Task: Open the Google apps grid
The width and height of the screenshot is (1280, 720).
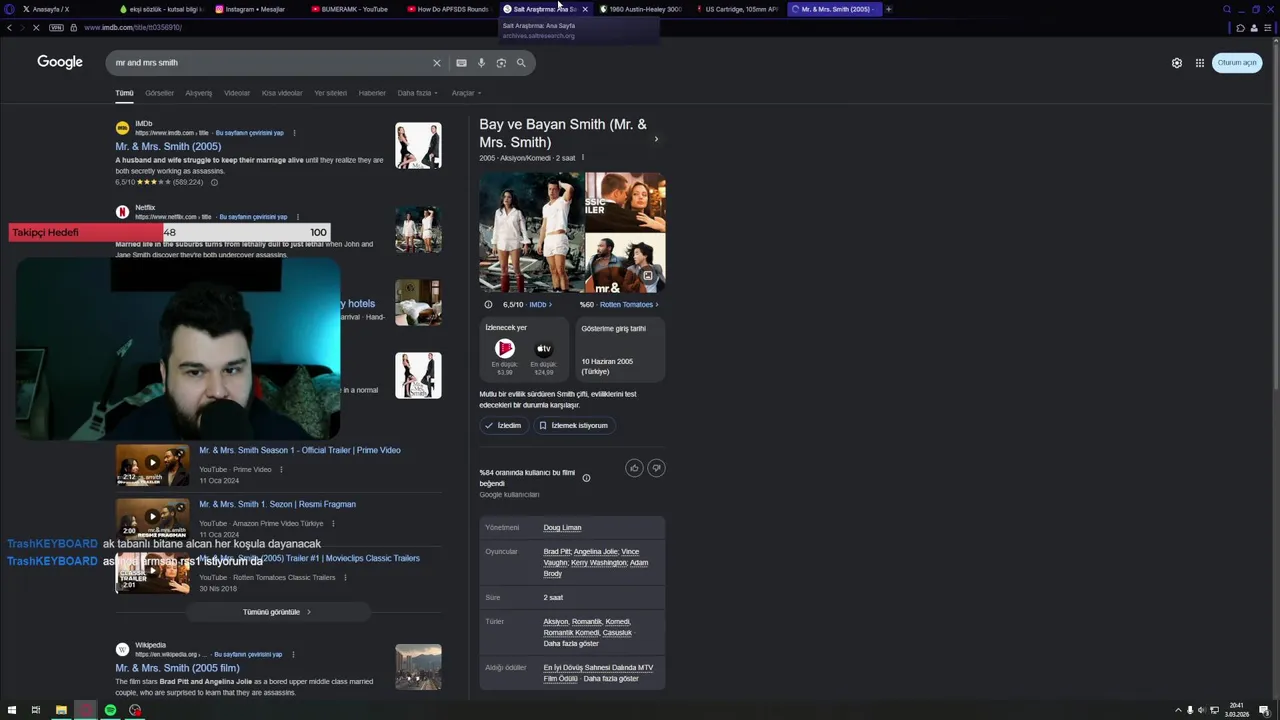Action: 1200,63
